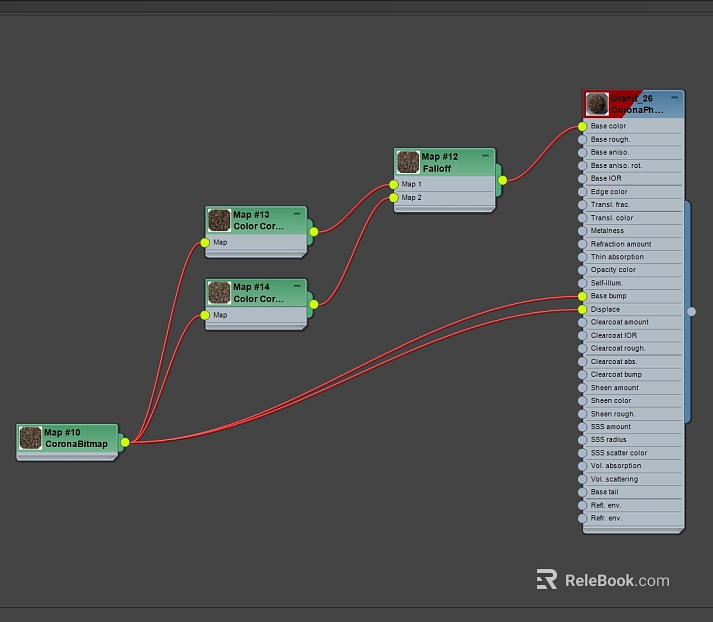This screenshot has height=622, width=713.
Task: Click the Base IOR input socket
Action: tap(582, 179)
